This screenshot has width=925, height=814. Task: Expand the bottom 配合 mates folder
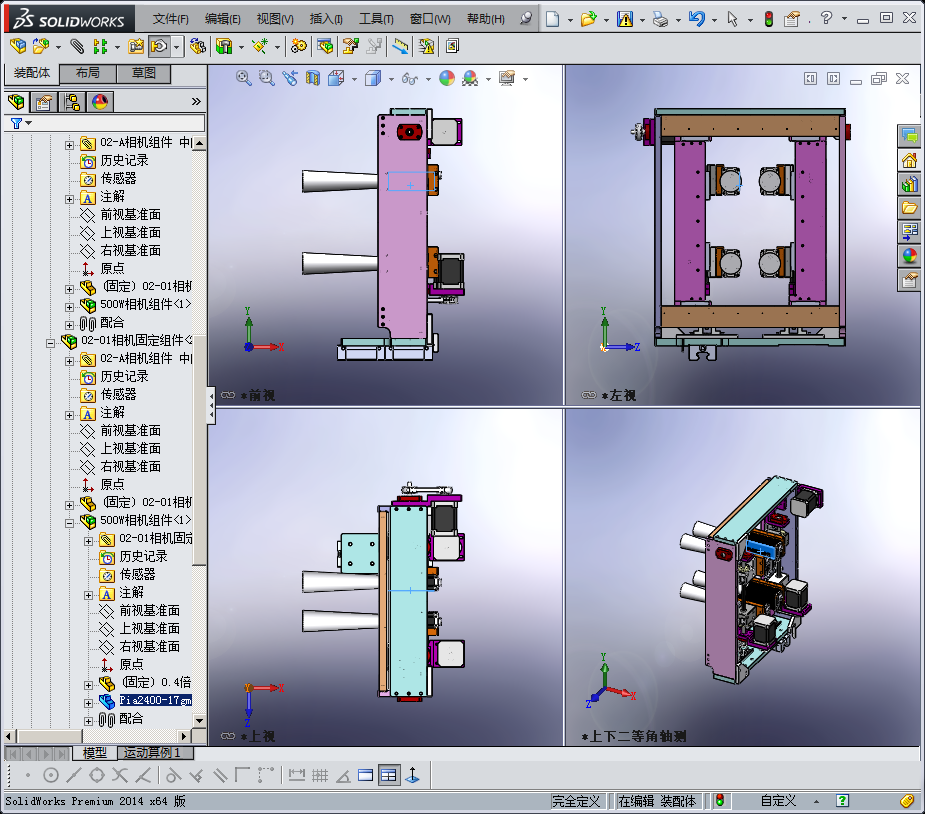coord(88,721)
